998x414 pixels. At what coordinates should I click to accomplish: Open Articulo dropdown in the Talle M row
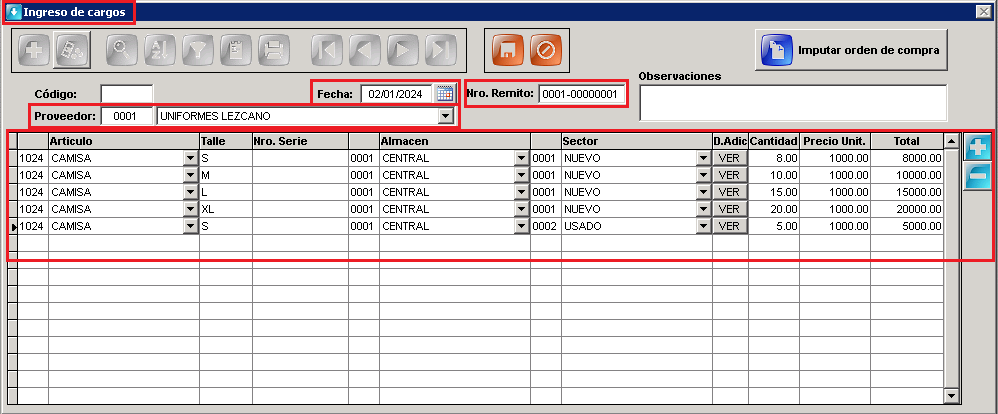point(190,175)
